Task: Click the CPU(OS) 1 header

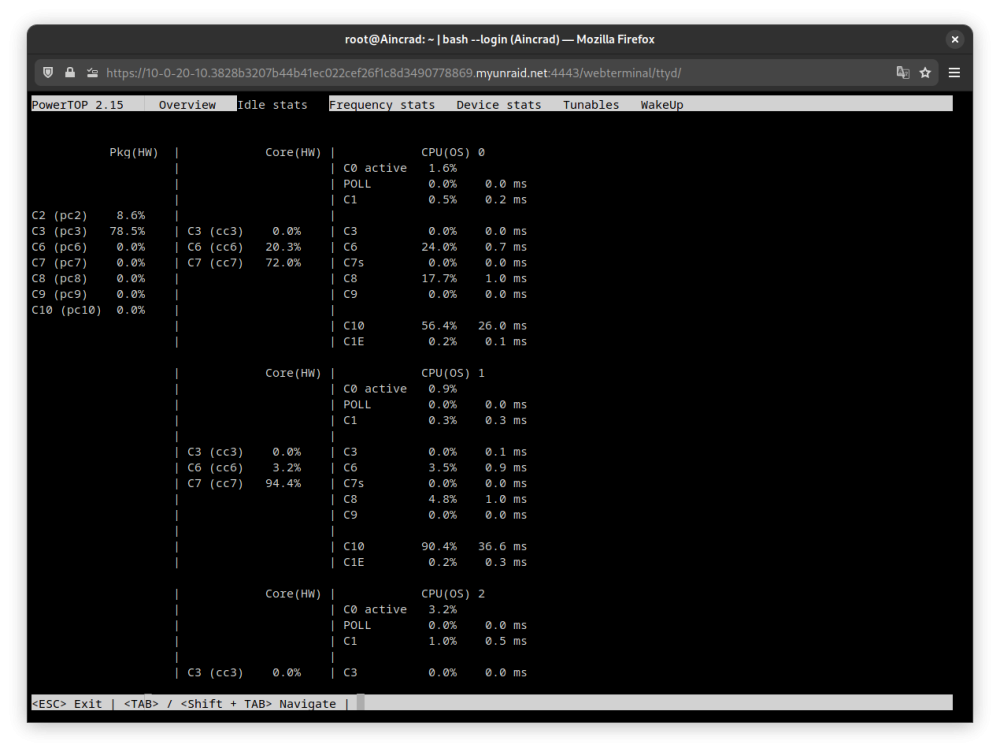Action: (x=453, y=373)
